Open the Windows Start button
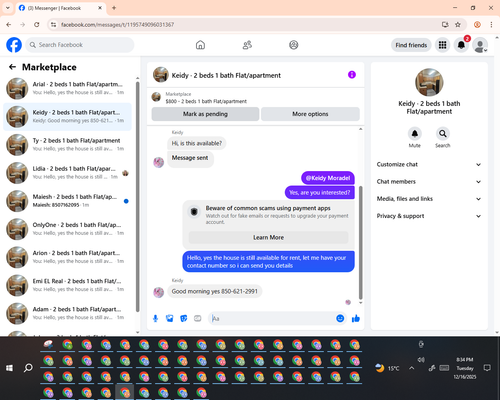Screen dimensions: 500x400 point(9,368)
